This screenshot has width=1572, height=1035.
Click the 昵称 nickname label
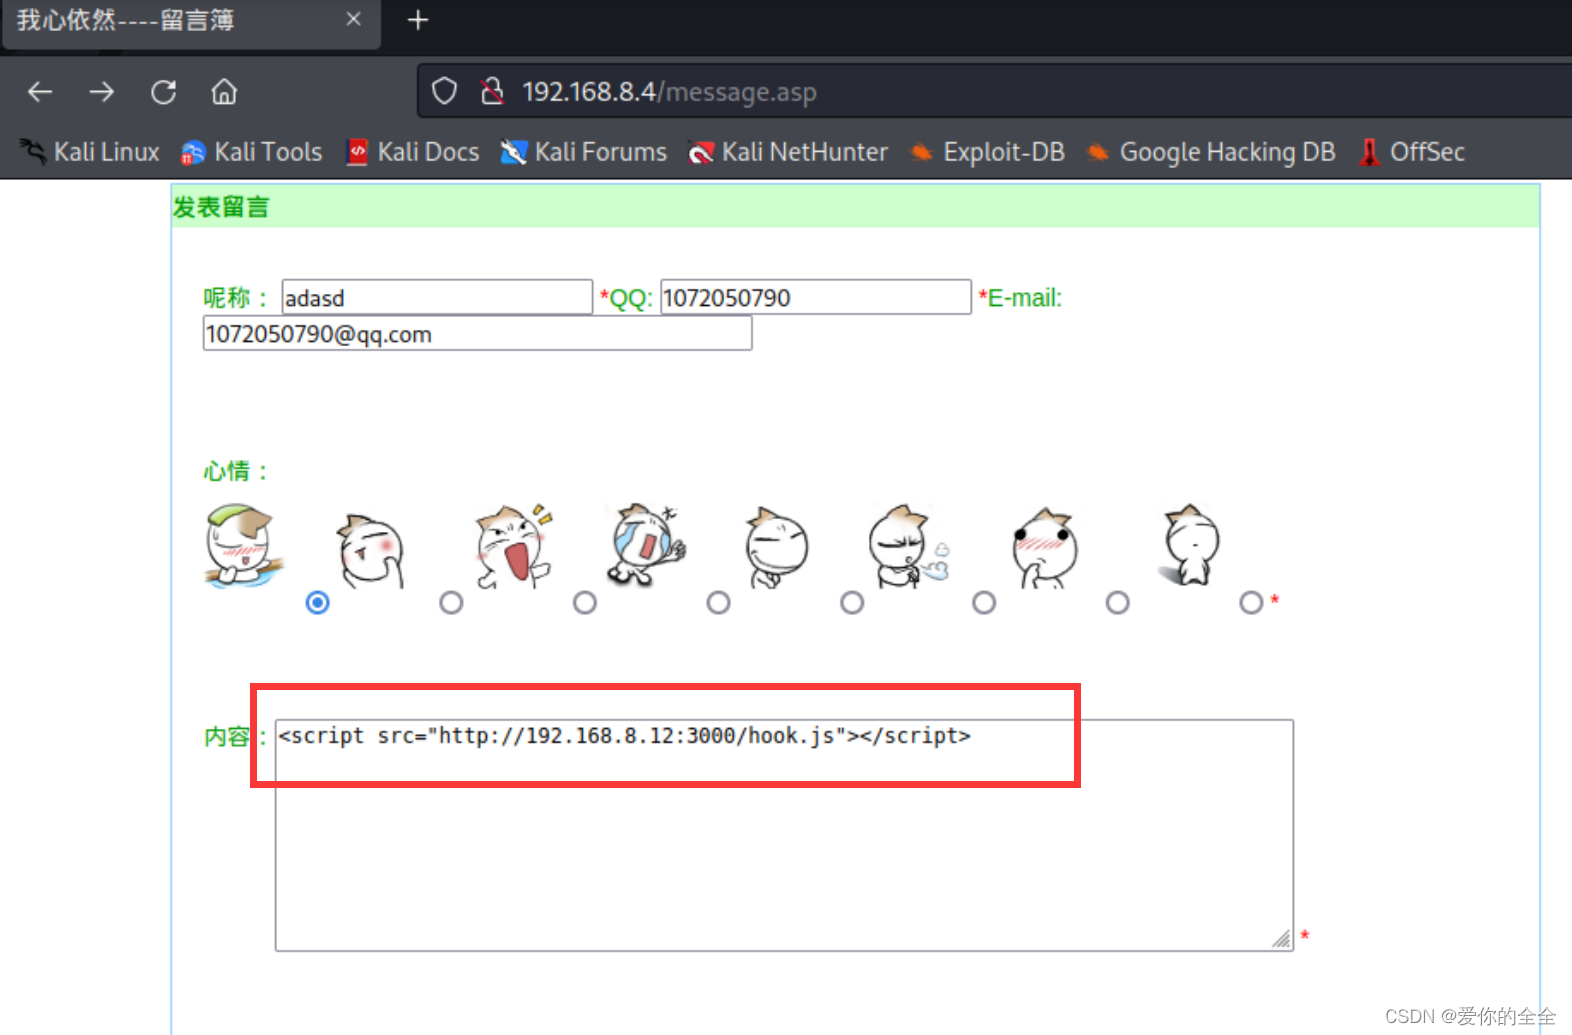coord(236,297)
